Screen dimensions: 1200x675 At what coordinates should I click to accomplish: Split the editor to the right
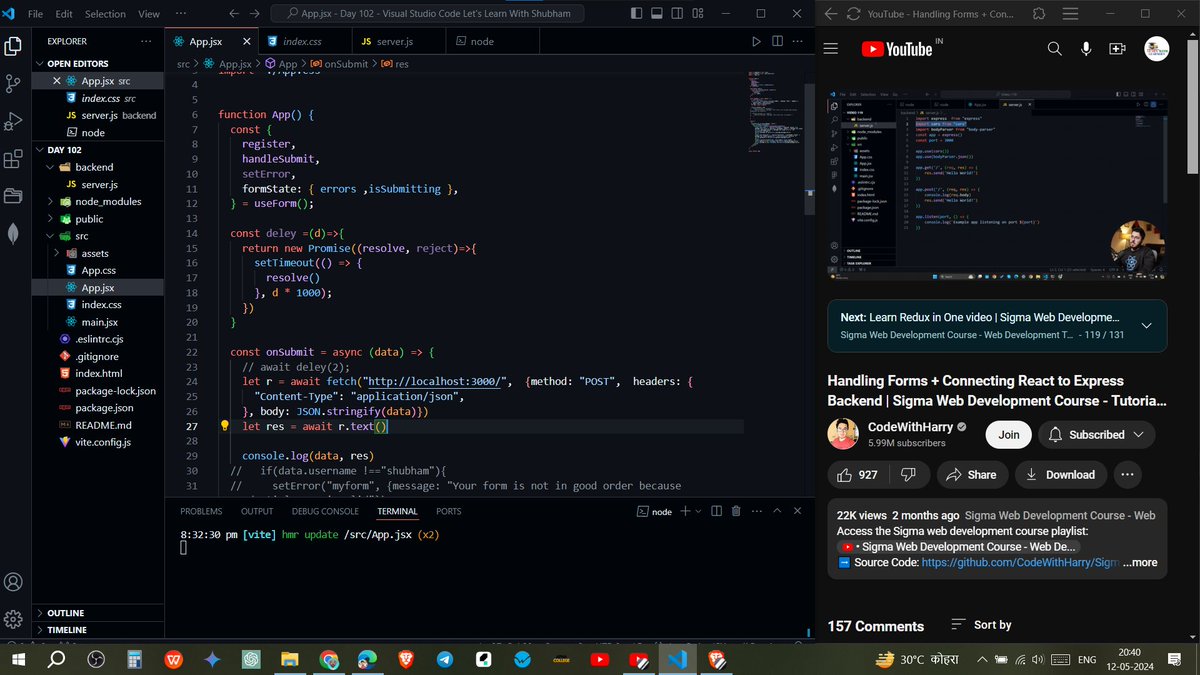coord(776,41)
